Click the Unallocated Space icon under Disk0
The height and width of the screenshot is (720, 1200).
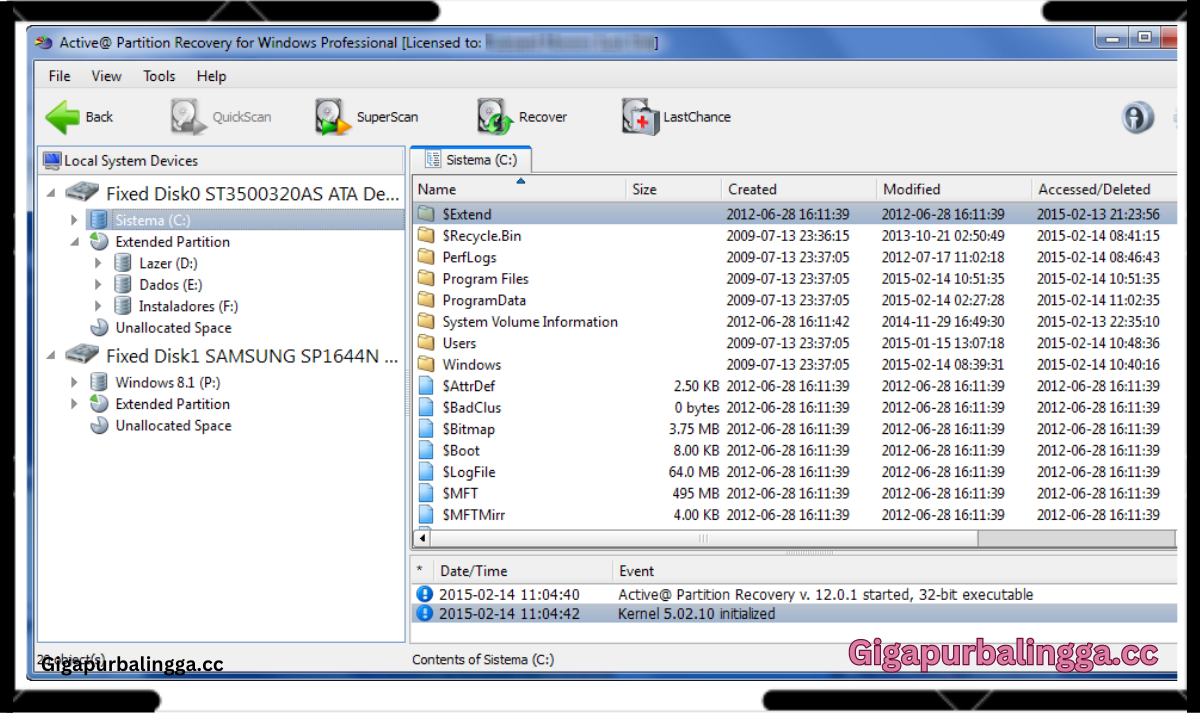coord(99,328)
